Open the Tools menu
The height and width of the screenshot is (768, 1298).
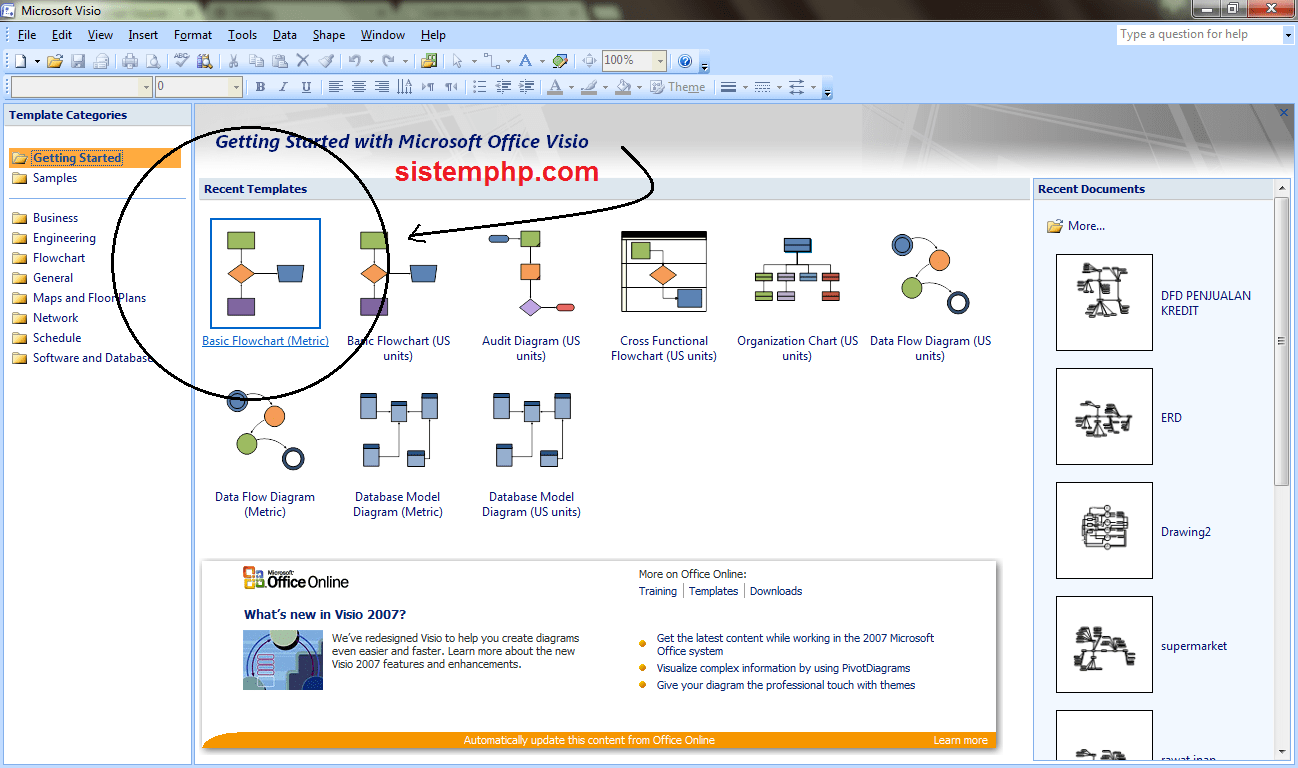pyautogui.click(x=242, y=34)
